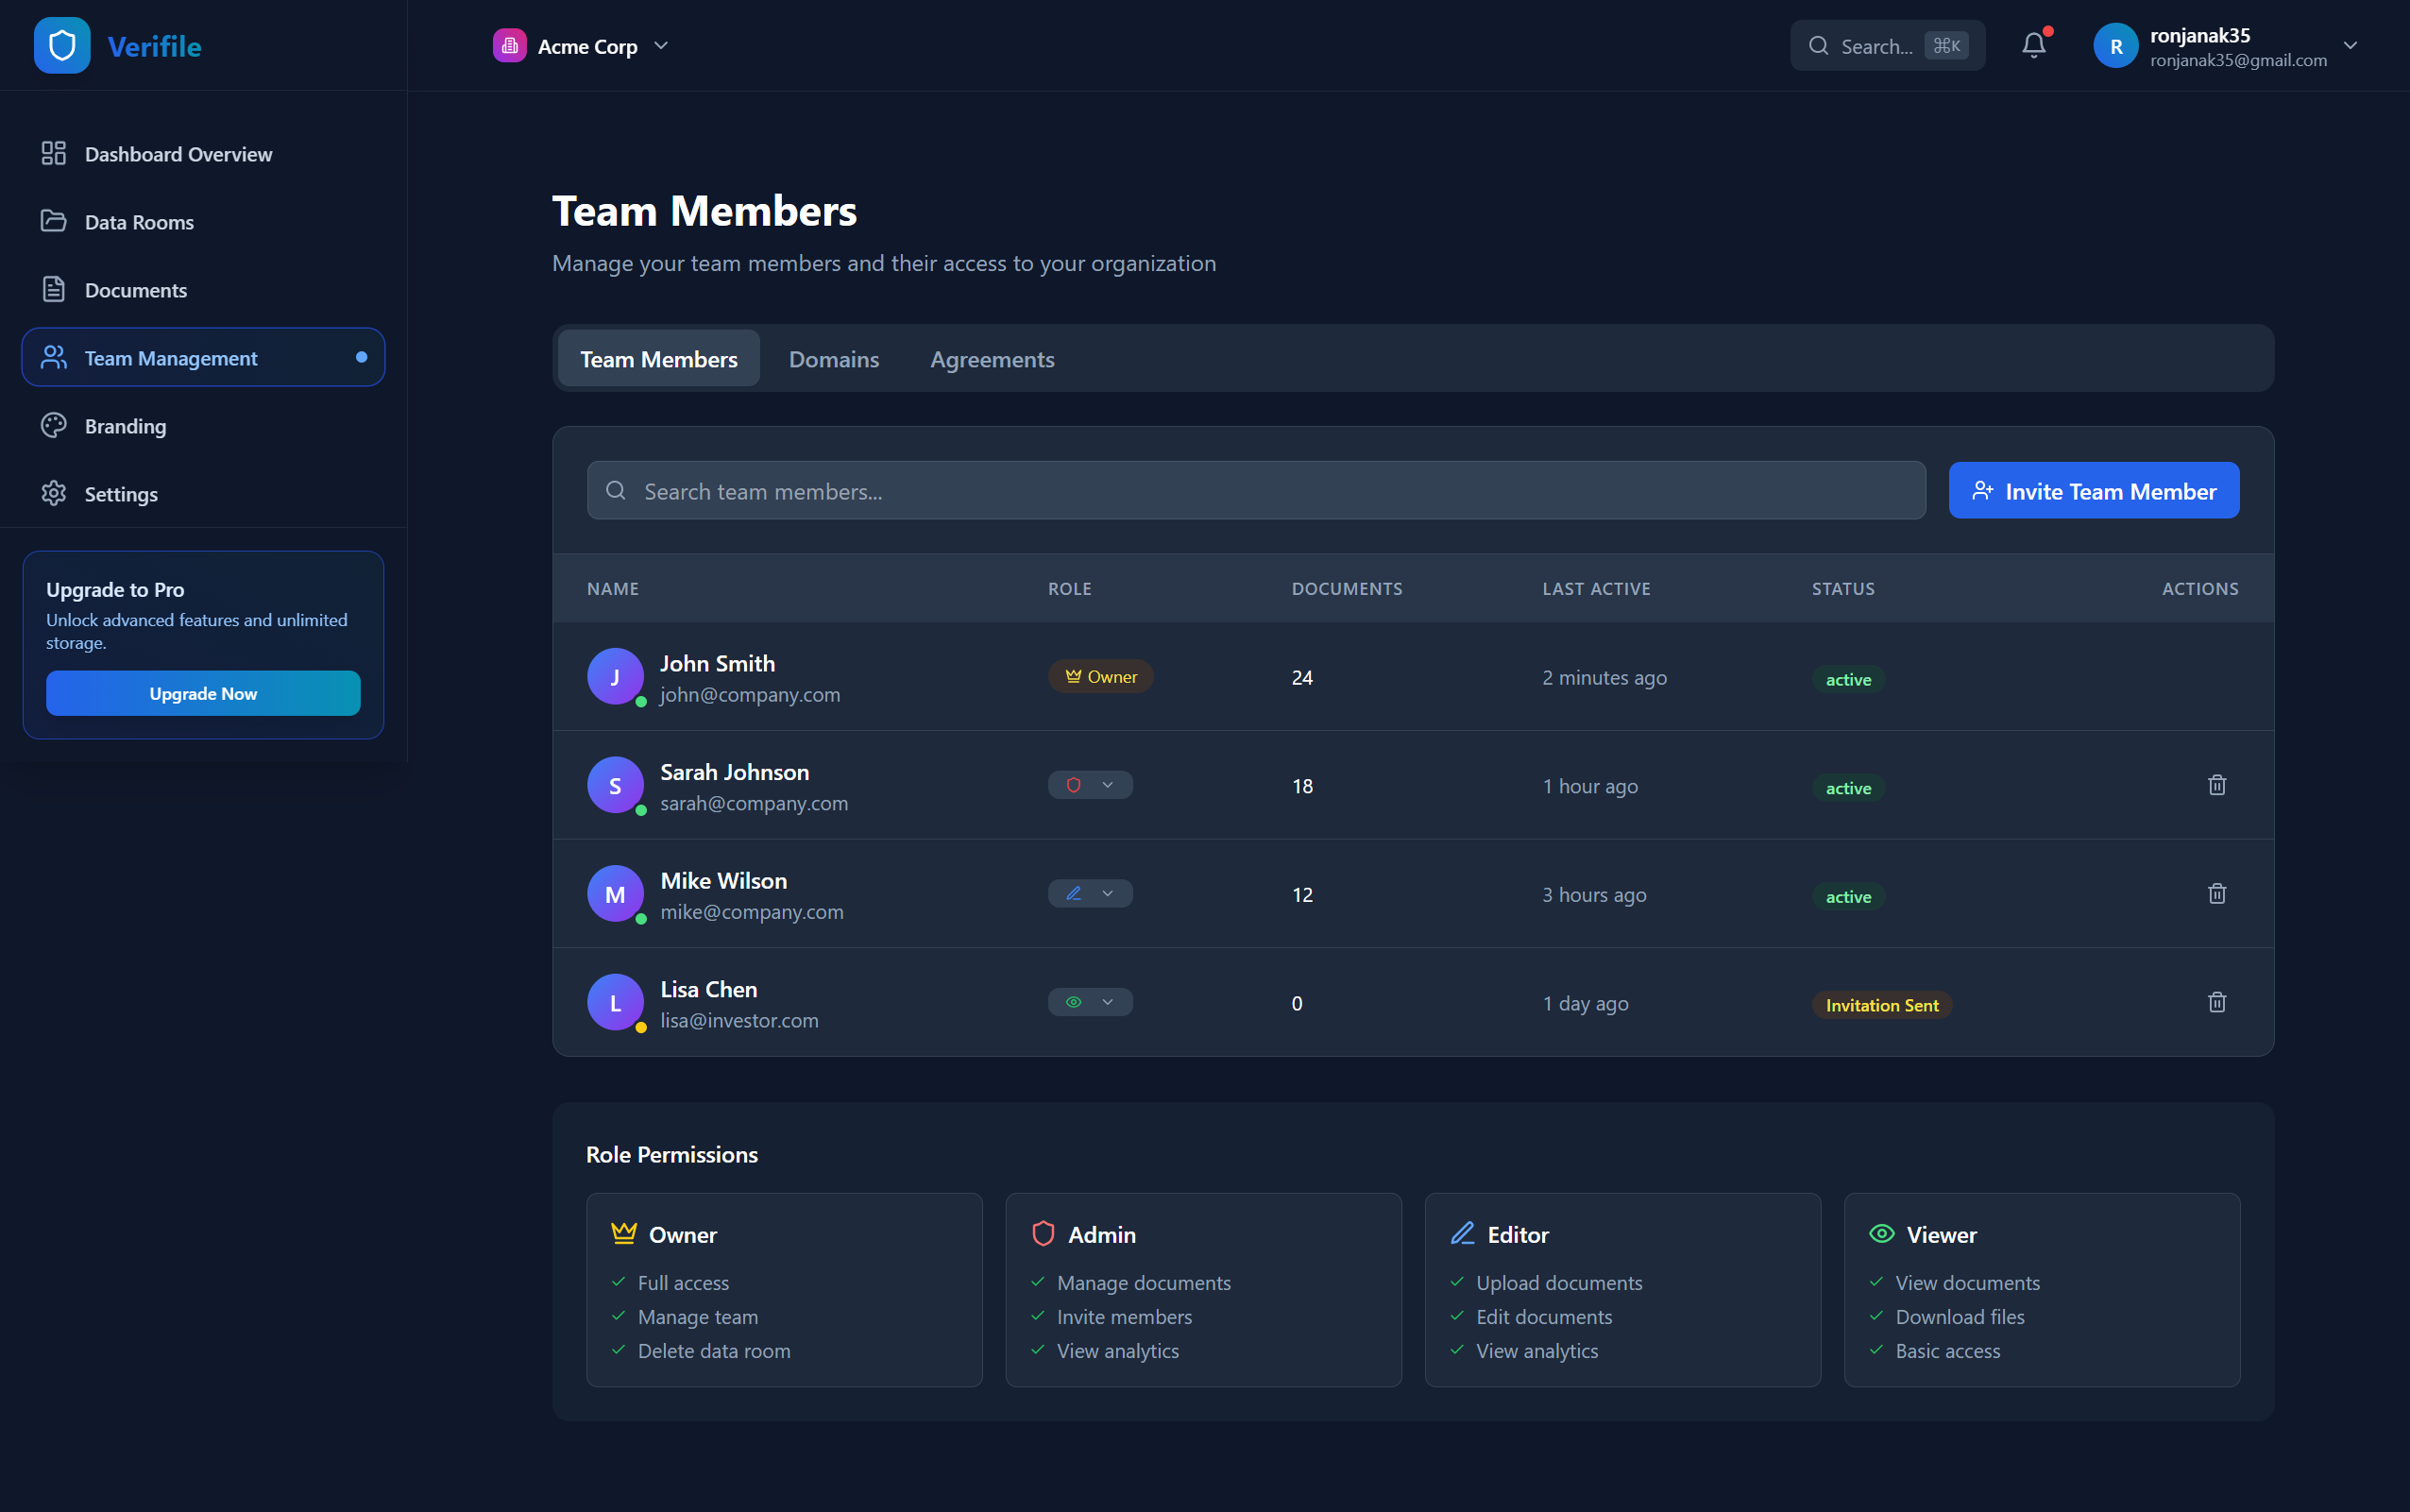2410x1512 pixels.
Task: Delete Sarah Johnson with trash icon
Action: (2216, 785)
